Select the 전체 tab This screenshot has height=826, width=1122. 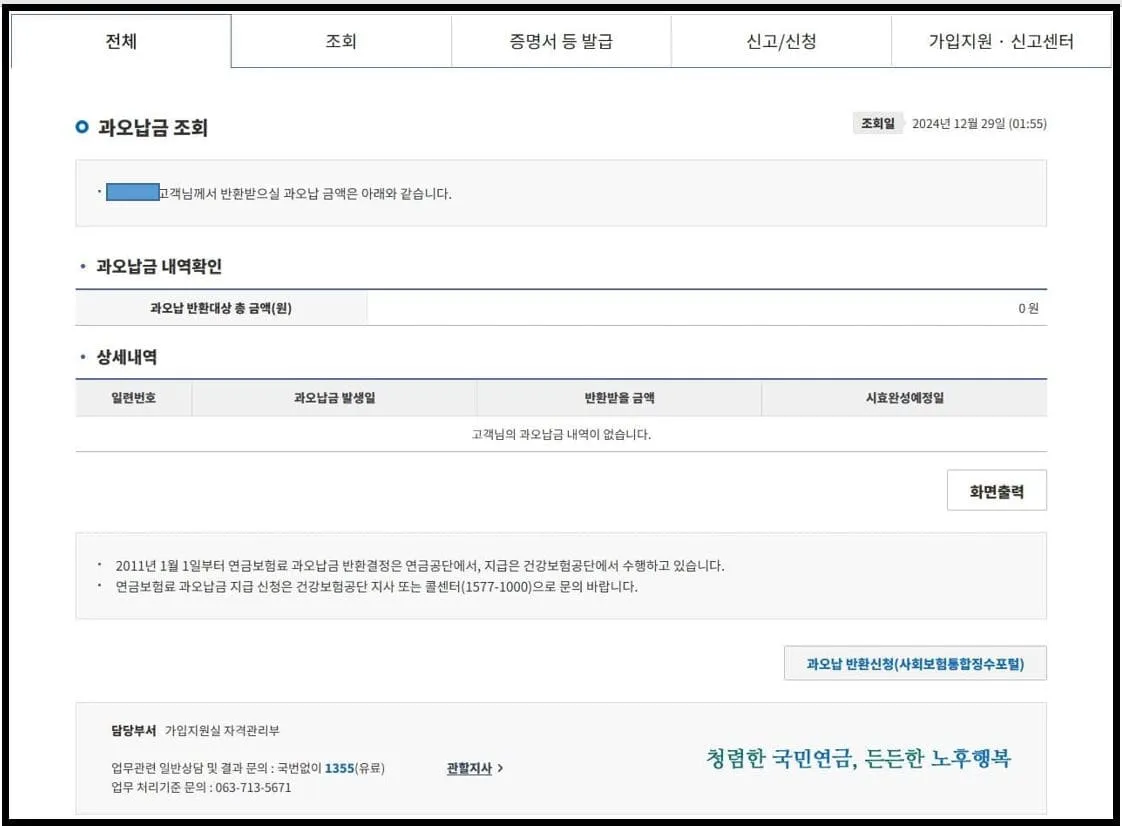(x=122, y=40)
